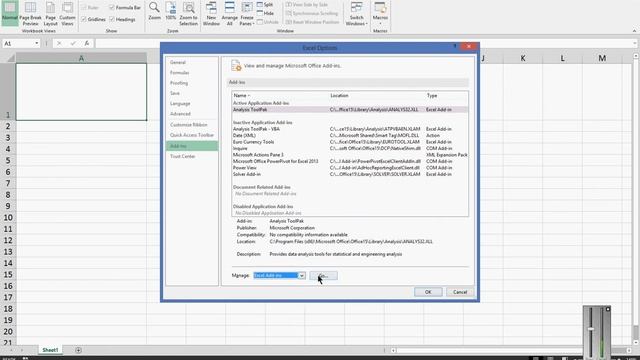Open the Zoom dialog magnifier
The width and height of the screenshot is (640, 360).
[154, 11]
